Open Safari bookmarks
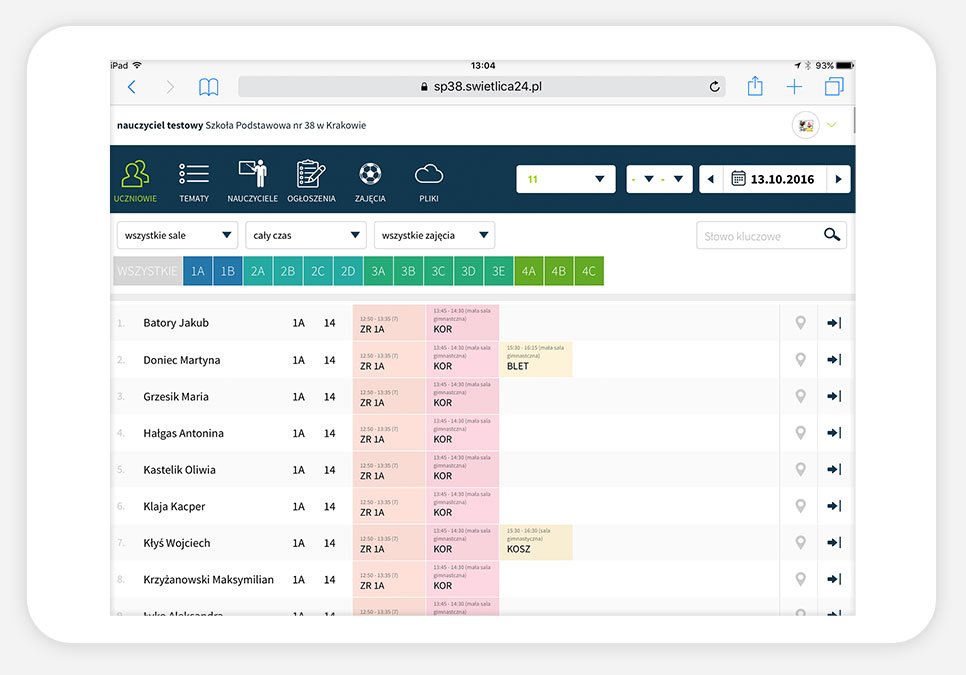The width and height of the screenshot is (966, 675). pos(208,87)
